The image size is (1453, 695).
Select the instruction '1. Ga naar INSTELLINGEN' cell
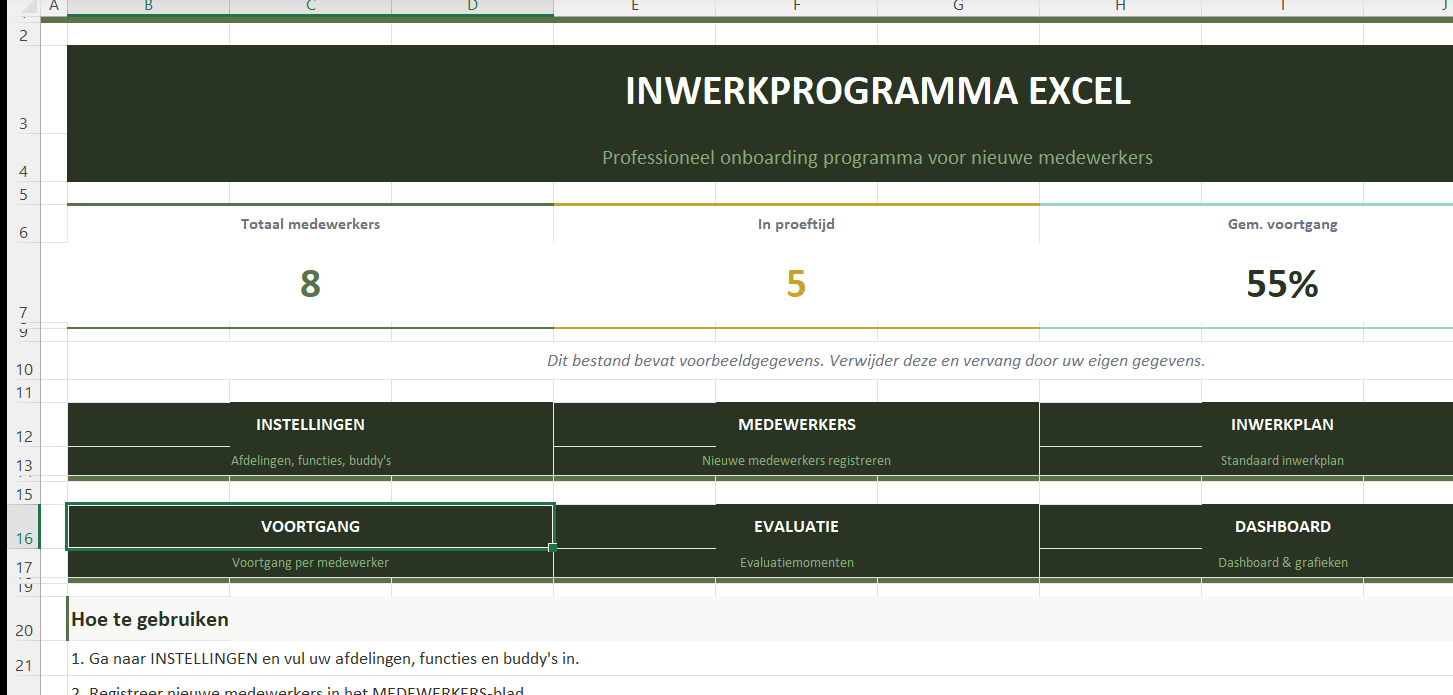point(325,659)
